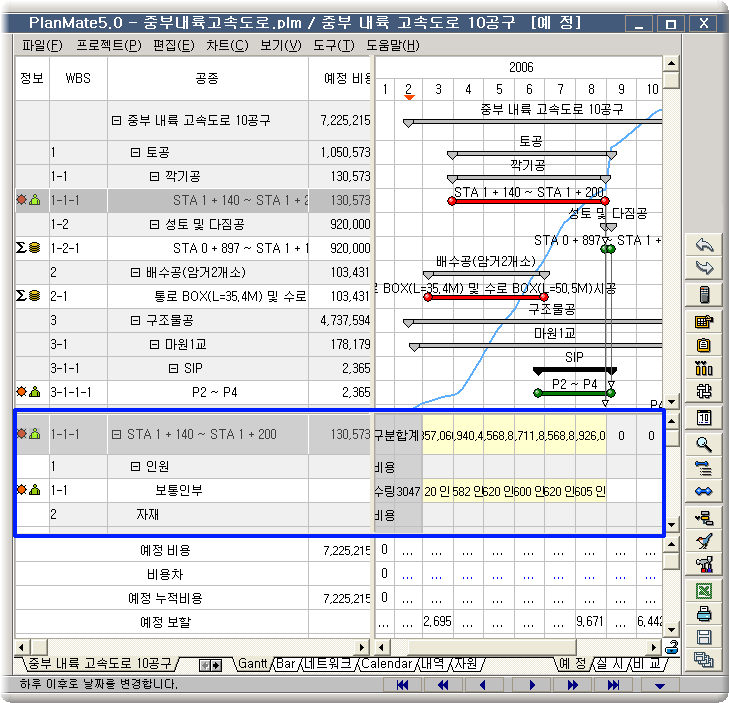Click the calendar date icon in right toolbar
Image resolution: width=729 pixels, height=703 pixels.
[704, 417]
